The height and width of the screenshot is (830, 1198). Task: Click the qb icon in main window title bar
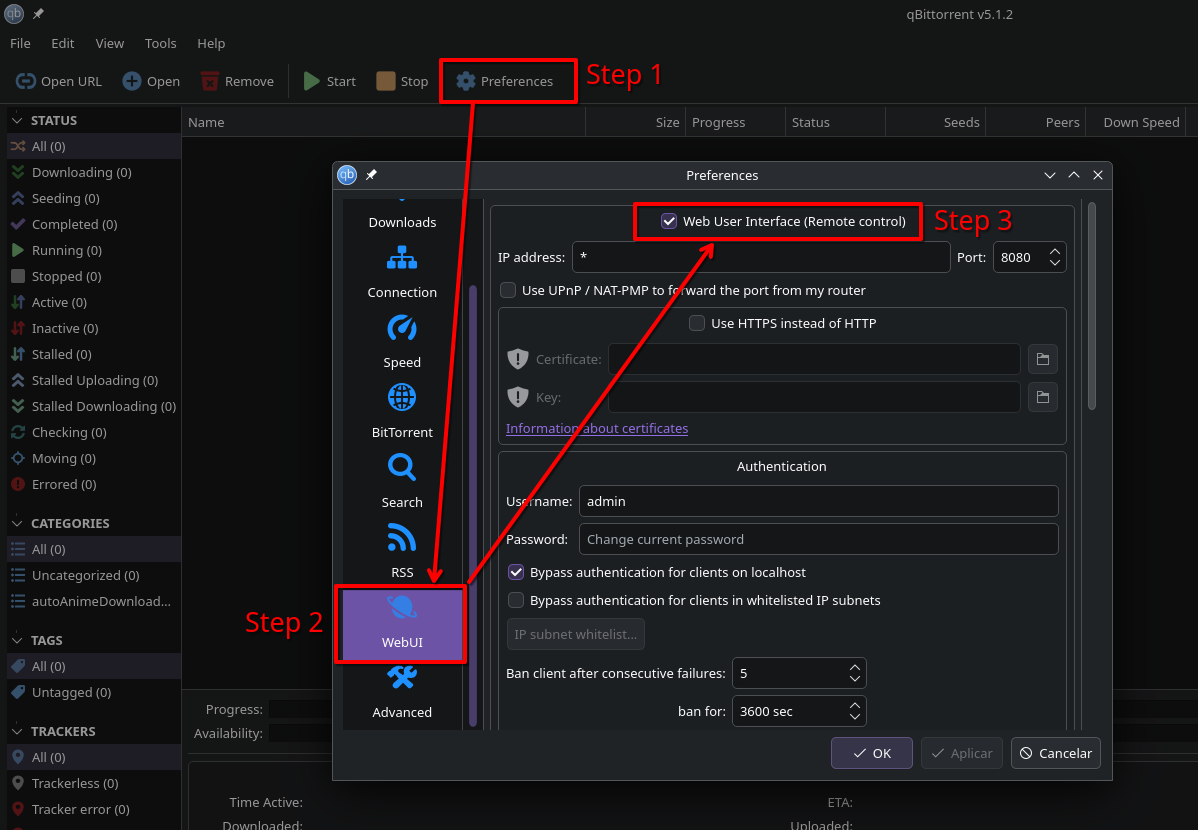[x=14, y=13]
